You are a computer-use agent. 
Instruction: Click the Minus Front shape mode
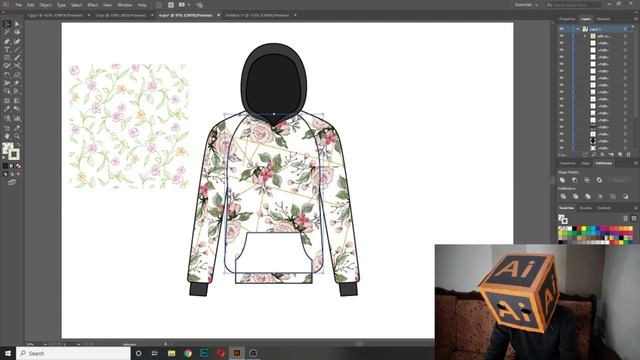(x=575, y=180)
